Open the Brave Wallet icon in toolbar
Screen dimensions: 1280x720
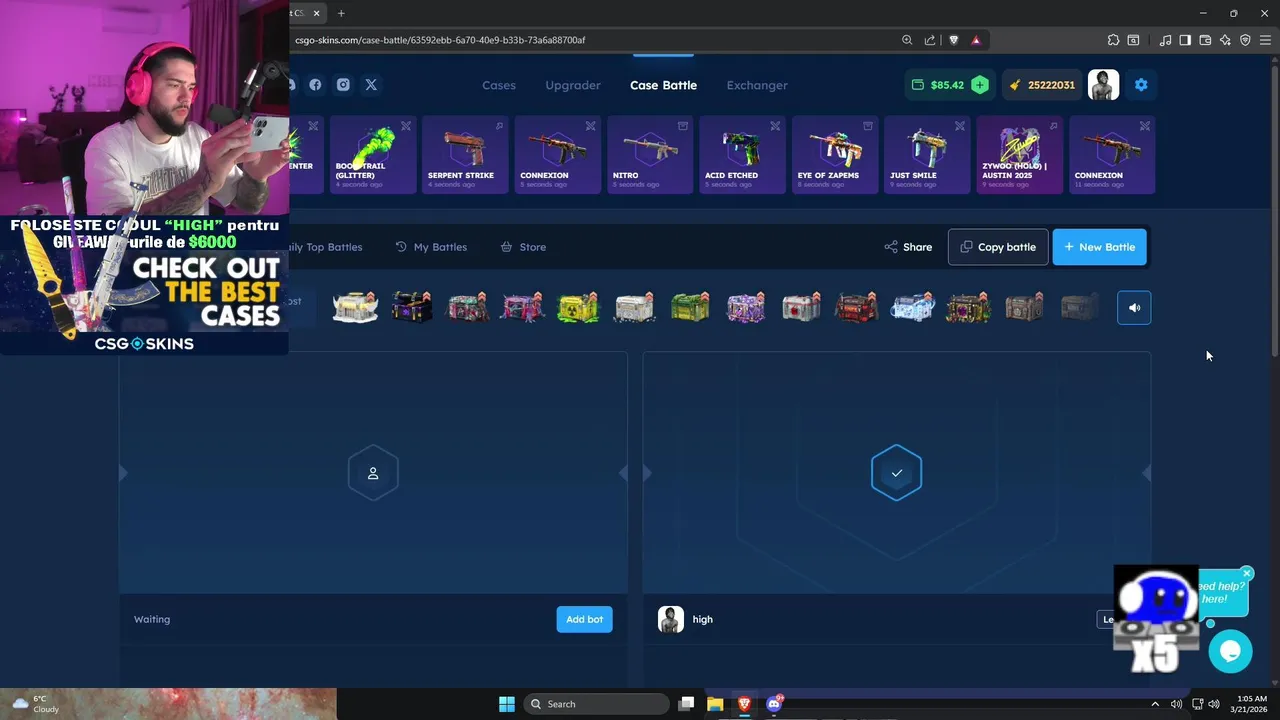(x=1205, y=40)
